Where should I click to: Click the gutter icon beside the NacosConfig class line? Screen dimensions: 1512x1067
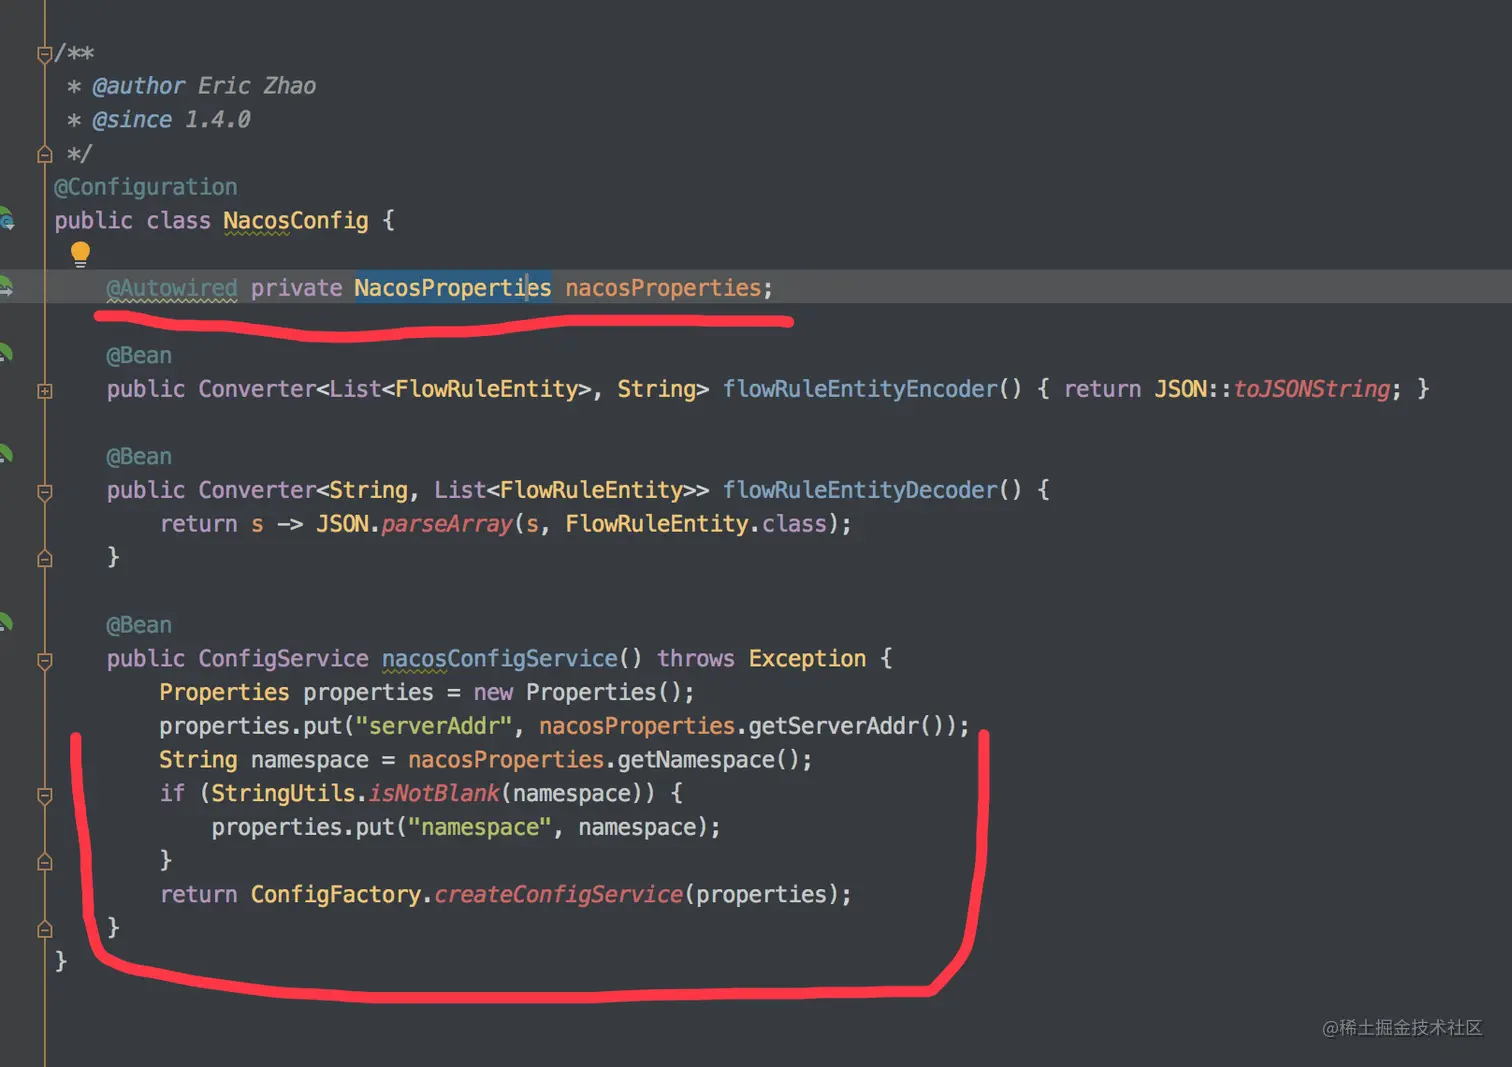[x=6, y=219]
